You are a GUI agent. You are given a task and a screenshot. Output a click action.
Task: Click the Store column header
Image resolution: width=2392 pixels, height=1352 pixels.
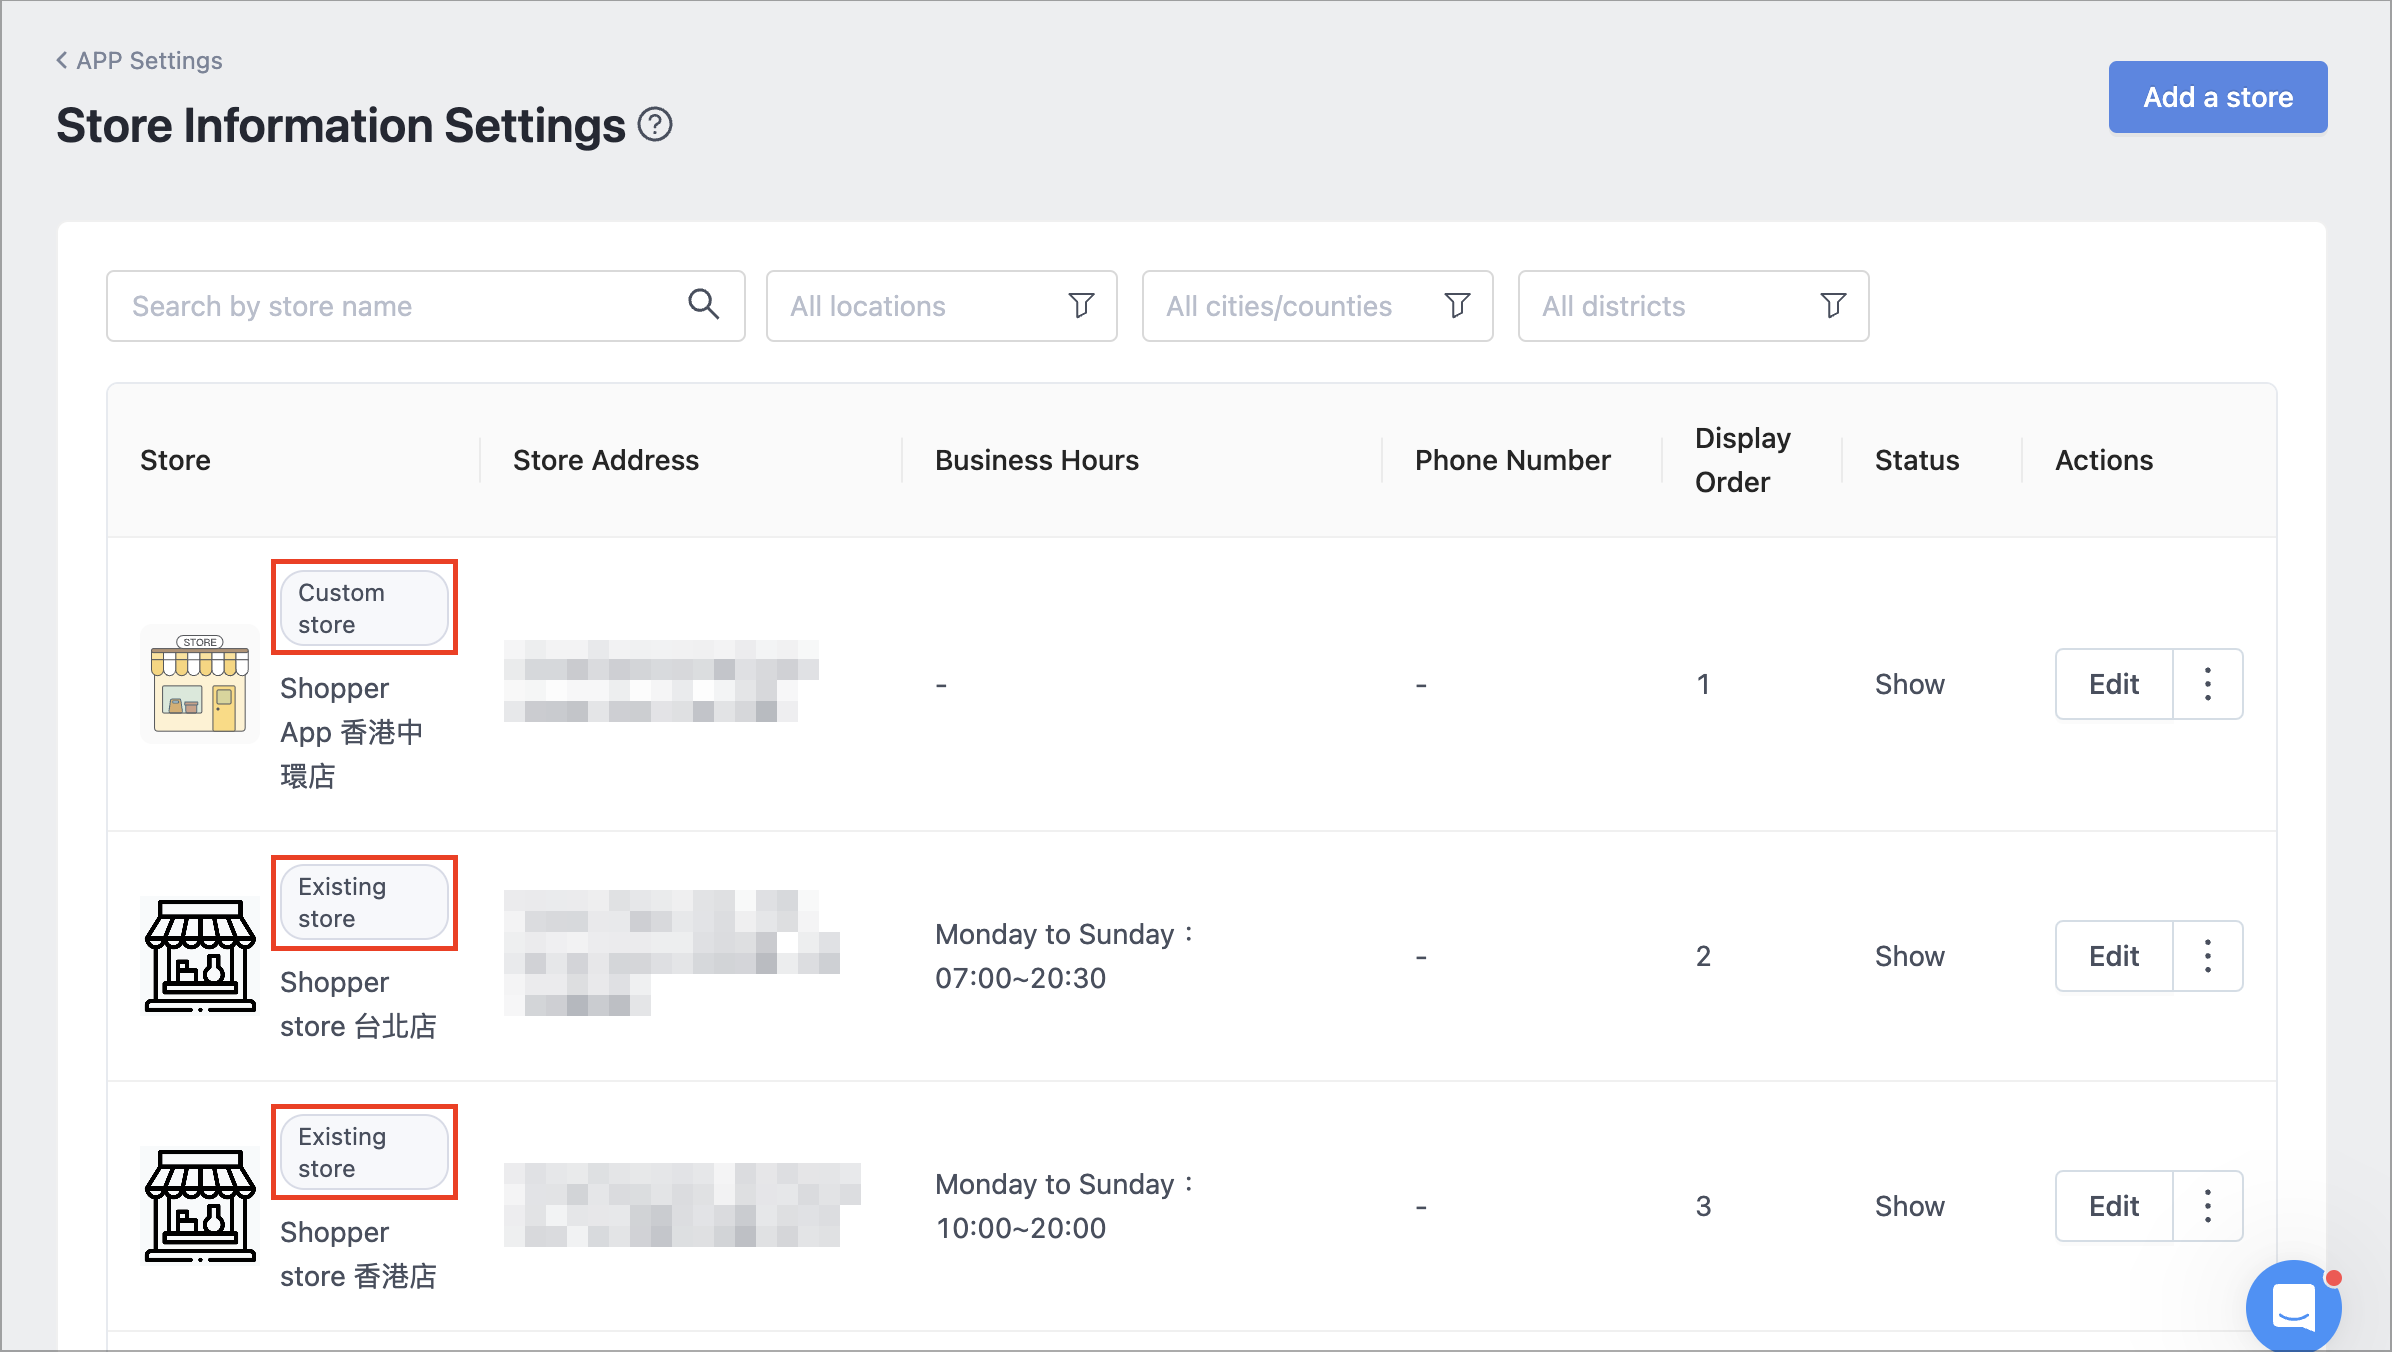[175, 460]
